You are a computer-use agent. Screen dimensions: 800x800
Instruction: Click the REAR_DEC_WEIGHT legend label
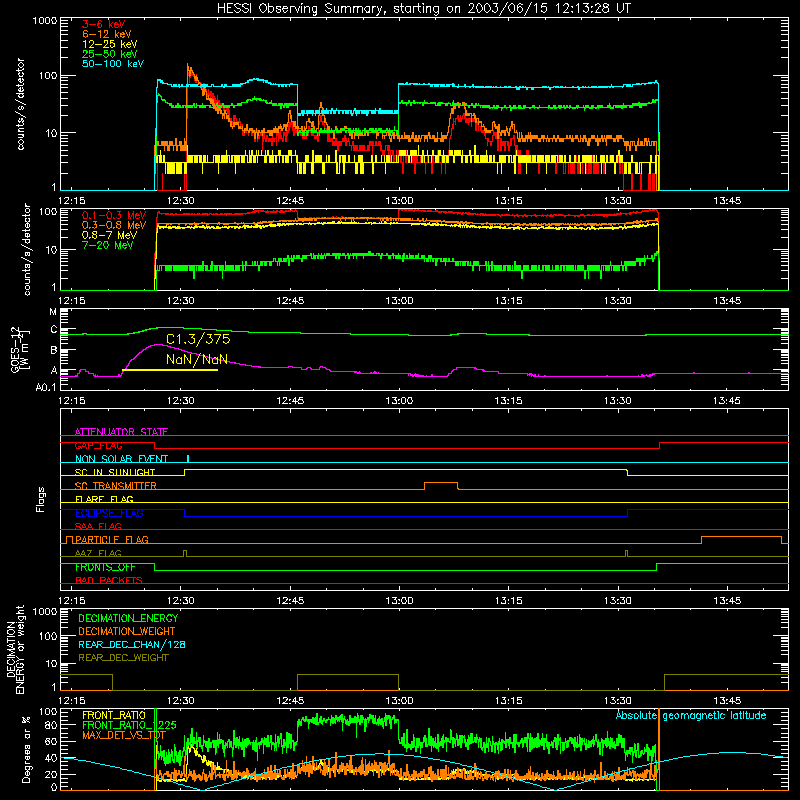tap(123, 658)
